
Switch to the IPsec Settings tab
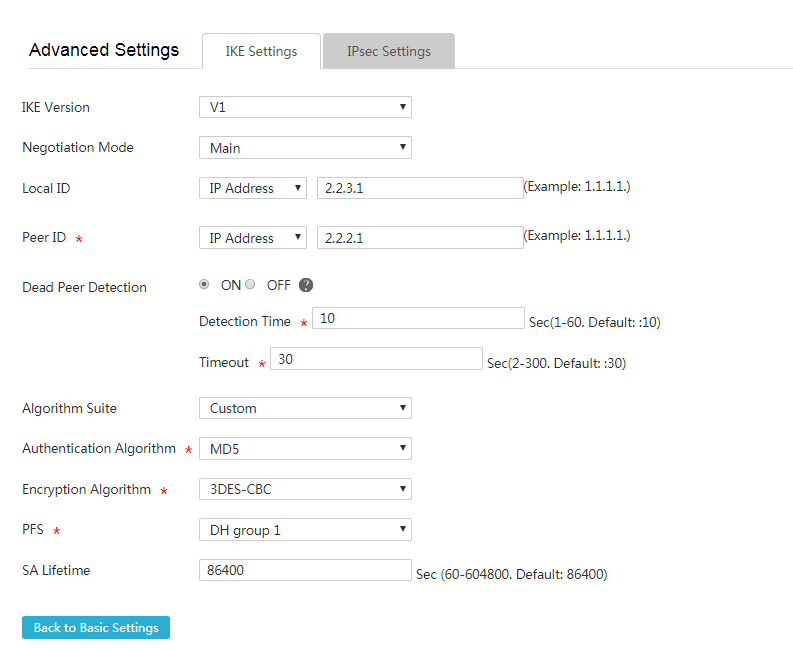[388, 51]
